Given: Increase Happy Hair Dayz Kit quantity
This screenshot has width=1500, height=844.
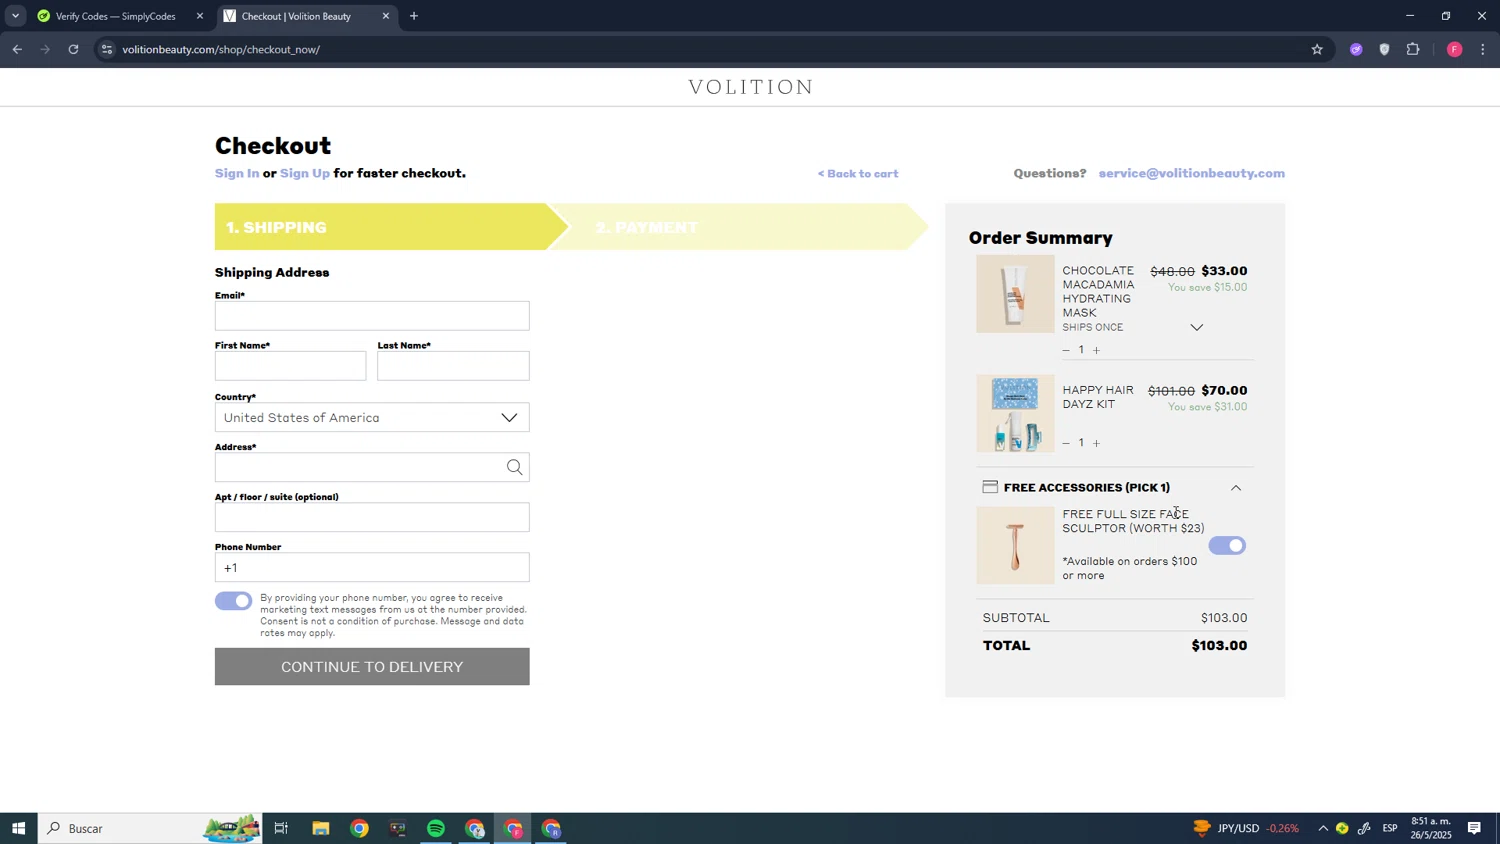Looking at the screenshot, I should [x=1097, y=443].
